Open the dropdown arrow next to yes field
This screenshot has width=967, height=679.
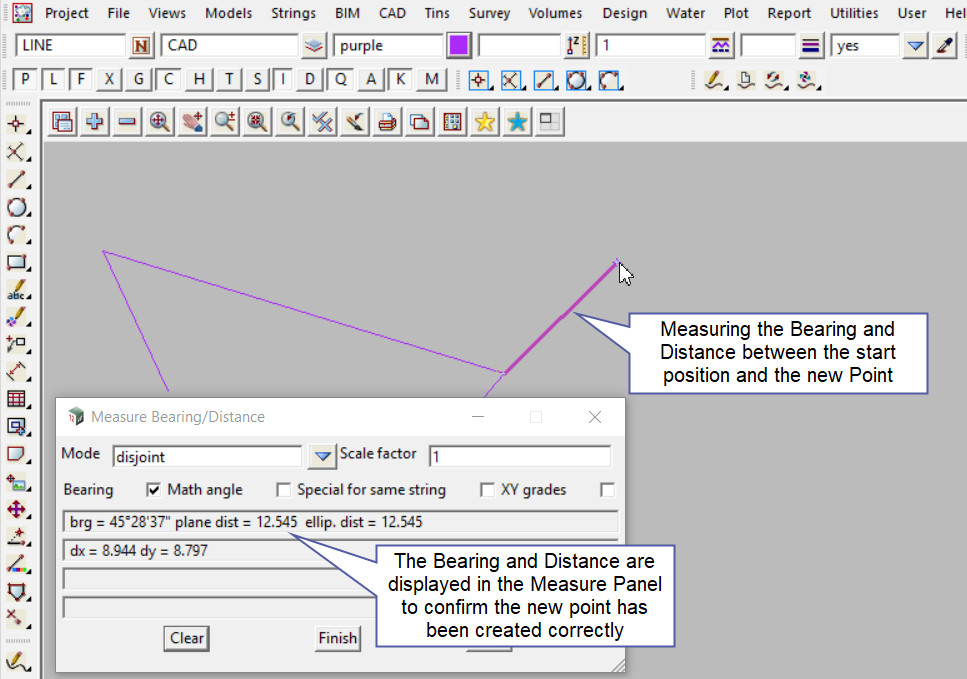point(915,46)
